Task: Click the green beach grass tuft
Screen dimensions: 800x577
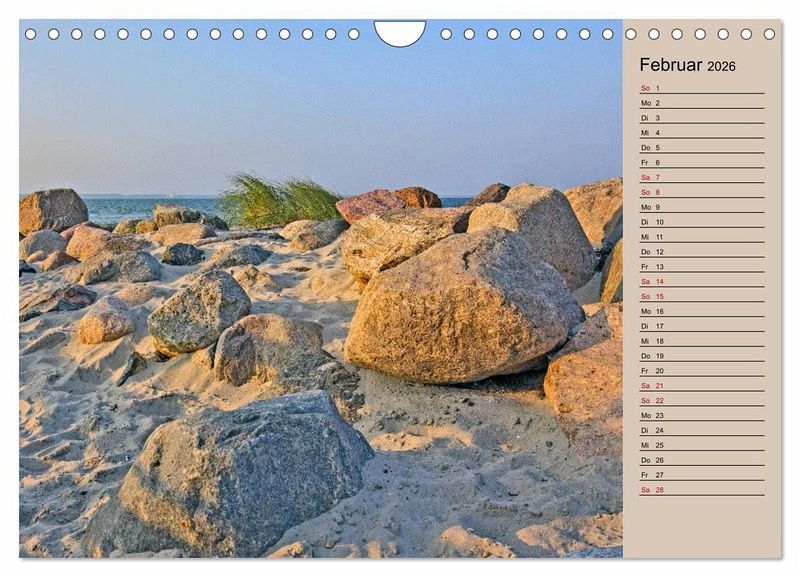Action: click(x=279, y=202)
